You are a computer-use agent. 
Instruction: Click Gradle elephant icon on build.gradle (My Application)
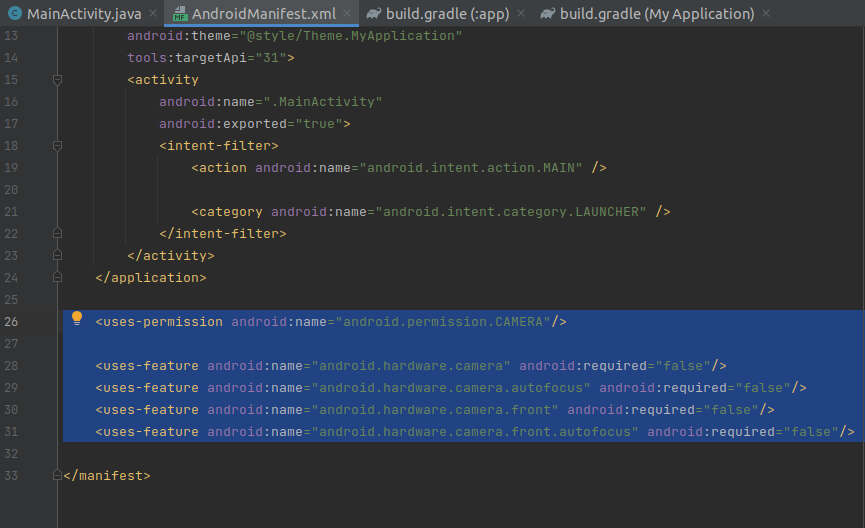pyautogui.click(x=548, y=14)
